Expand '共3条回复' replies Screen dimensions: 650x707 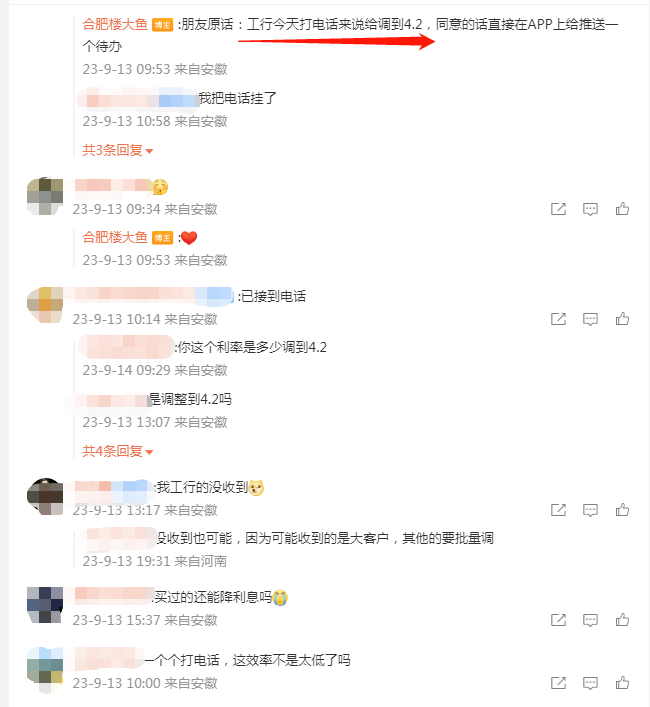[x=118, y=150]
